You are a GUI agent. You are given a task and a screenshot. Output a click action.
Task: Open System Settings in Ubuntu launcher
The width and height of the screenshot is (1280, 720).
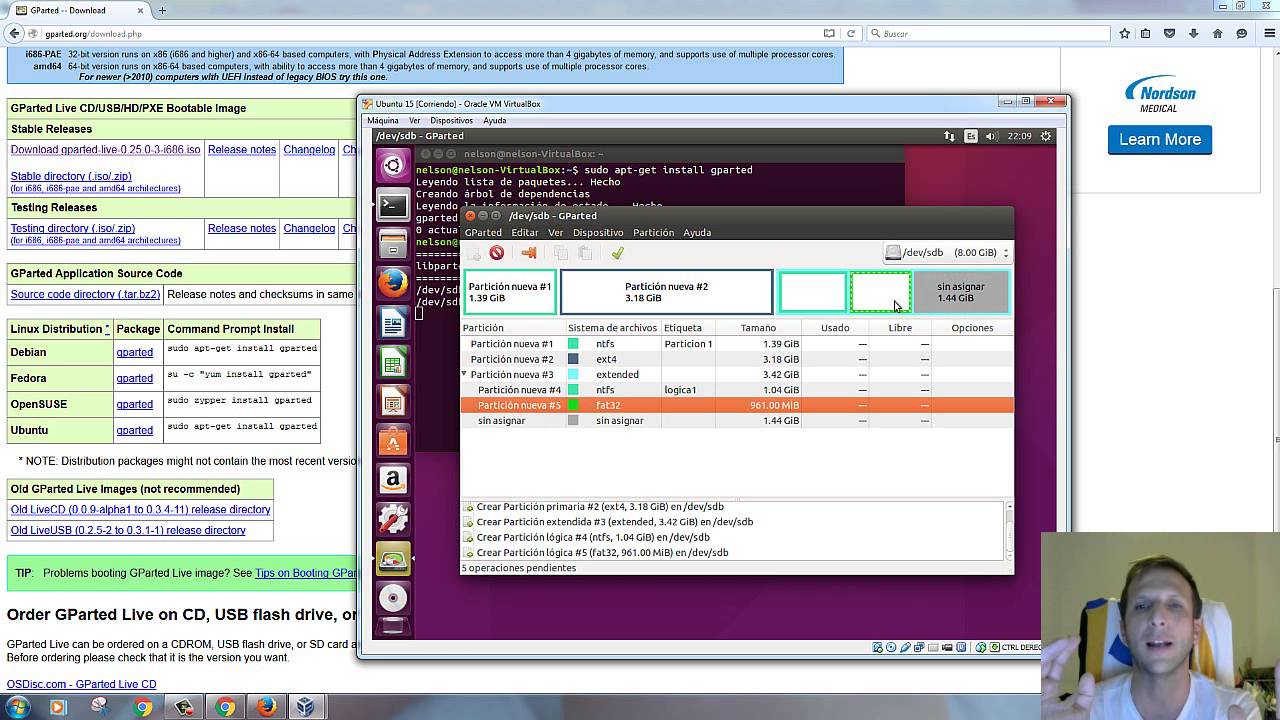click(x=393, y=519)
